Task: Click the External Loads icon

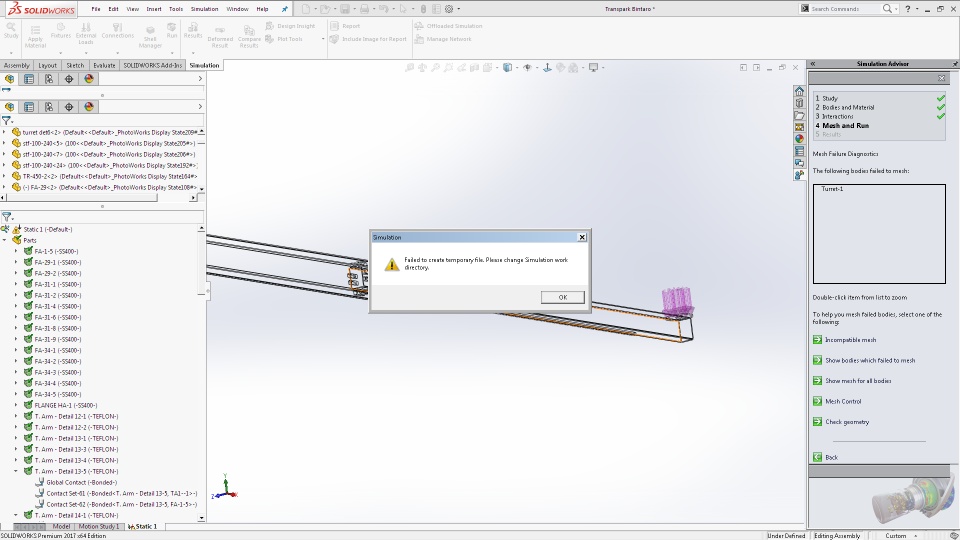Action: 86,34
